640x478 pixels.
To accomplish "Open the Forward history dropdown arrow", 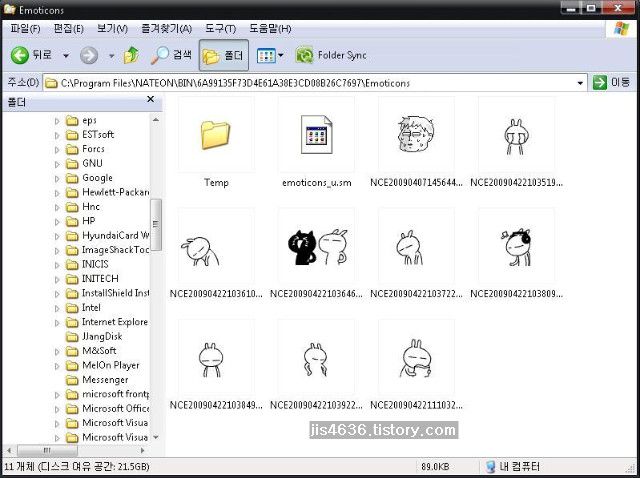I will click(111, 56).
